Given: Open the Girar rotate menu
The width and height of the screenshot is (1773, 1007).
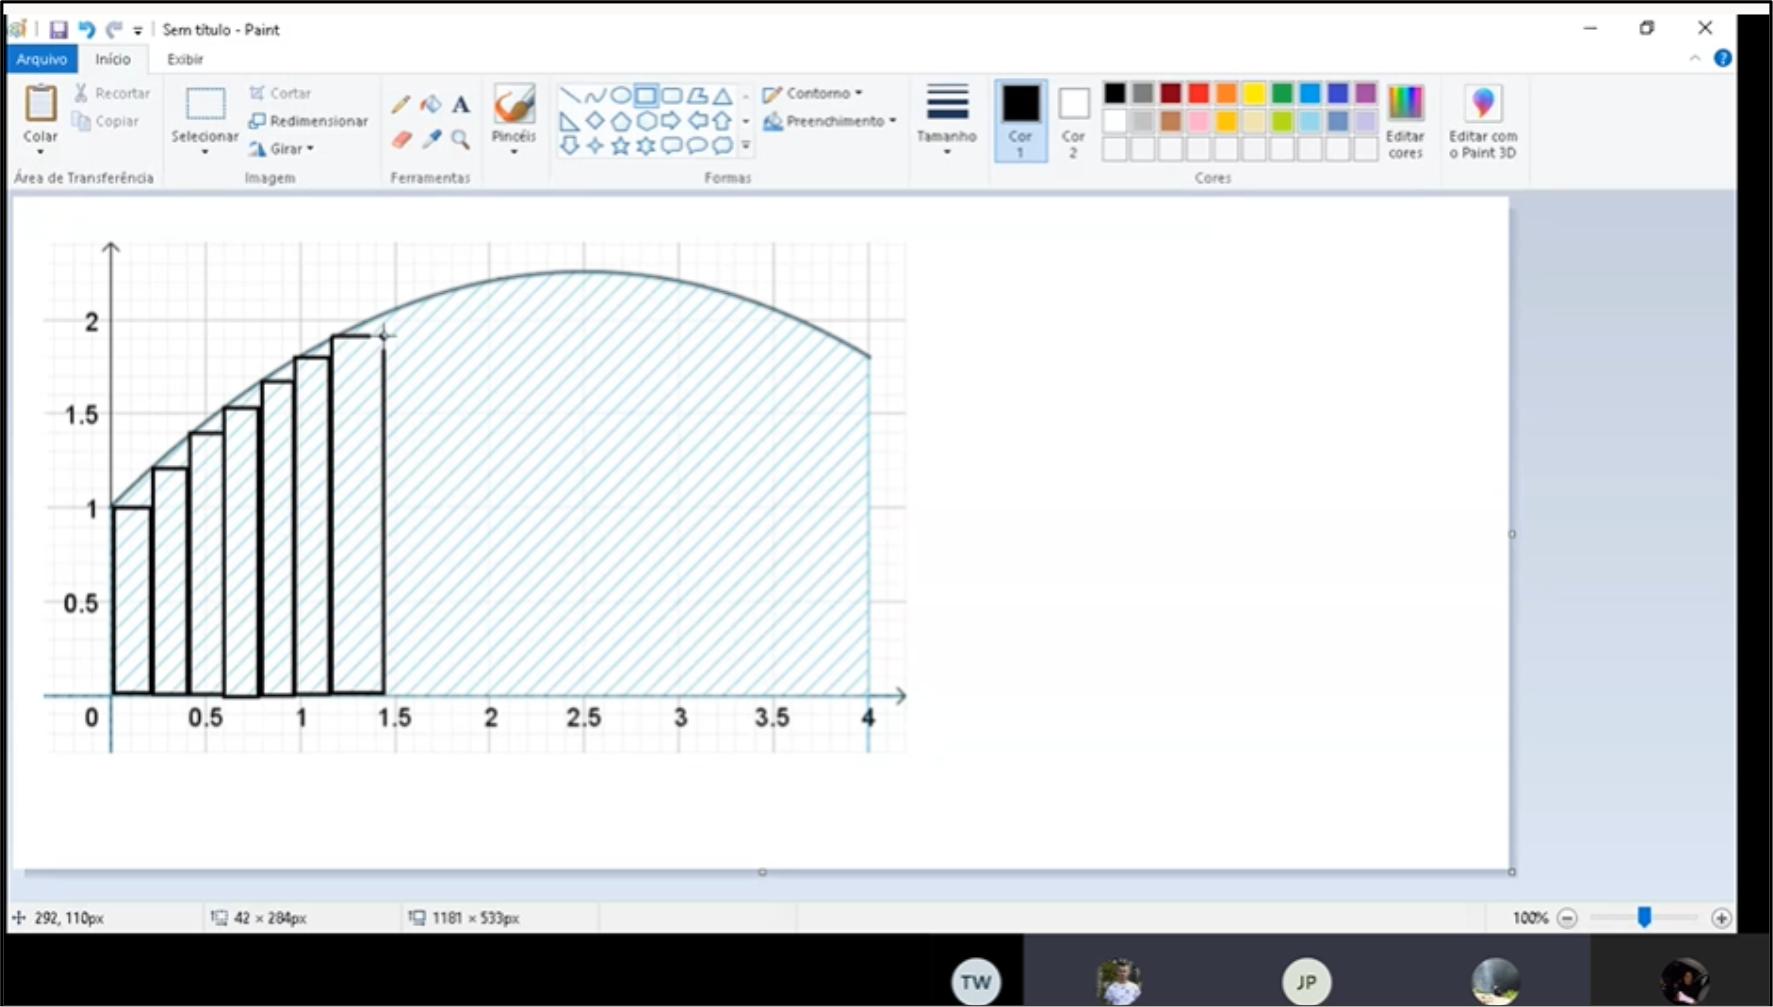Looking at the screenshot, I should (281, 149).
